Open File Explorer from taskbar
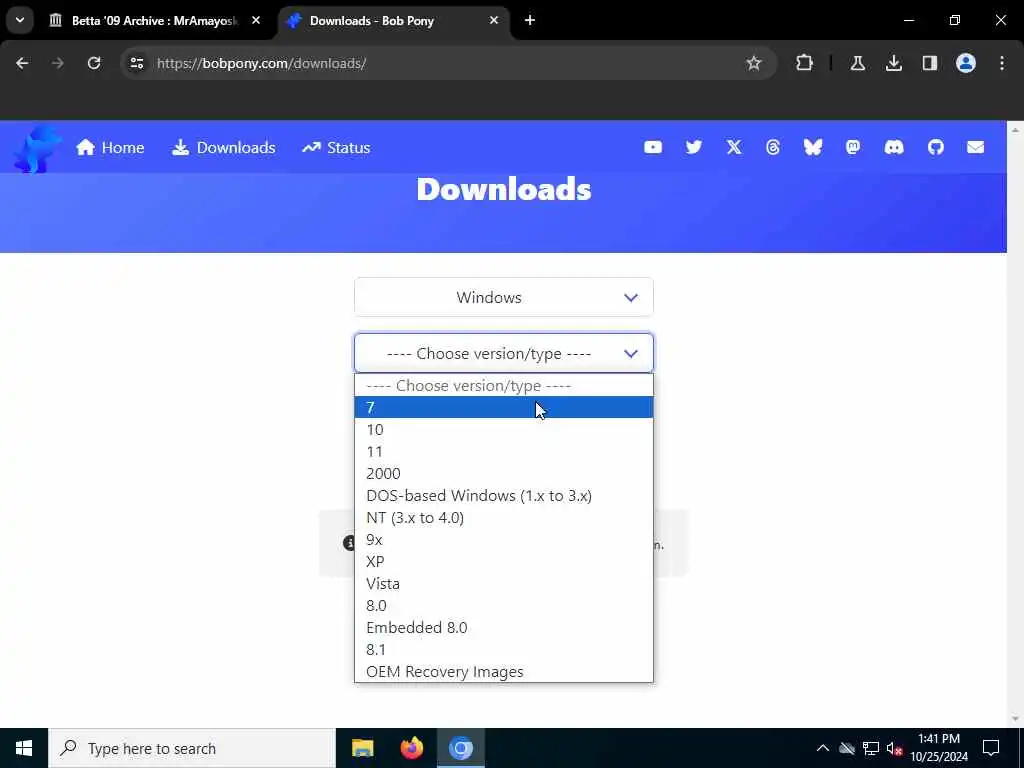The height and width of the screenshot is (768, 1024). pyautogui.click(x=362, y=748)
